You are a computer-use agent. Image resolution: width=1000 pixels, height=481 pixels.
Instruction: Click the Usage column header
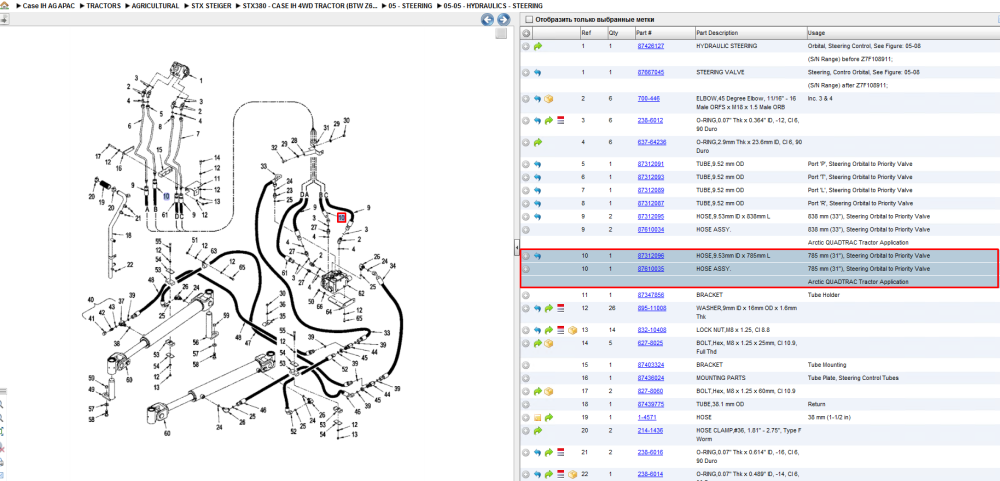[902, 33]
